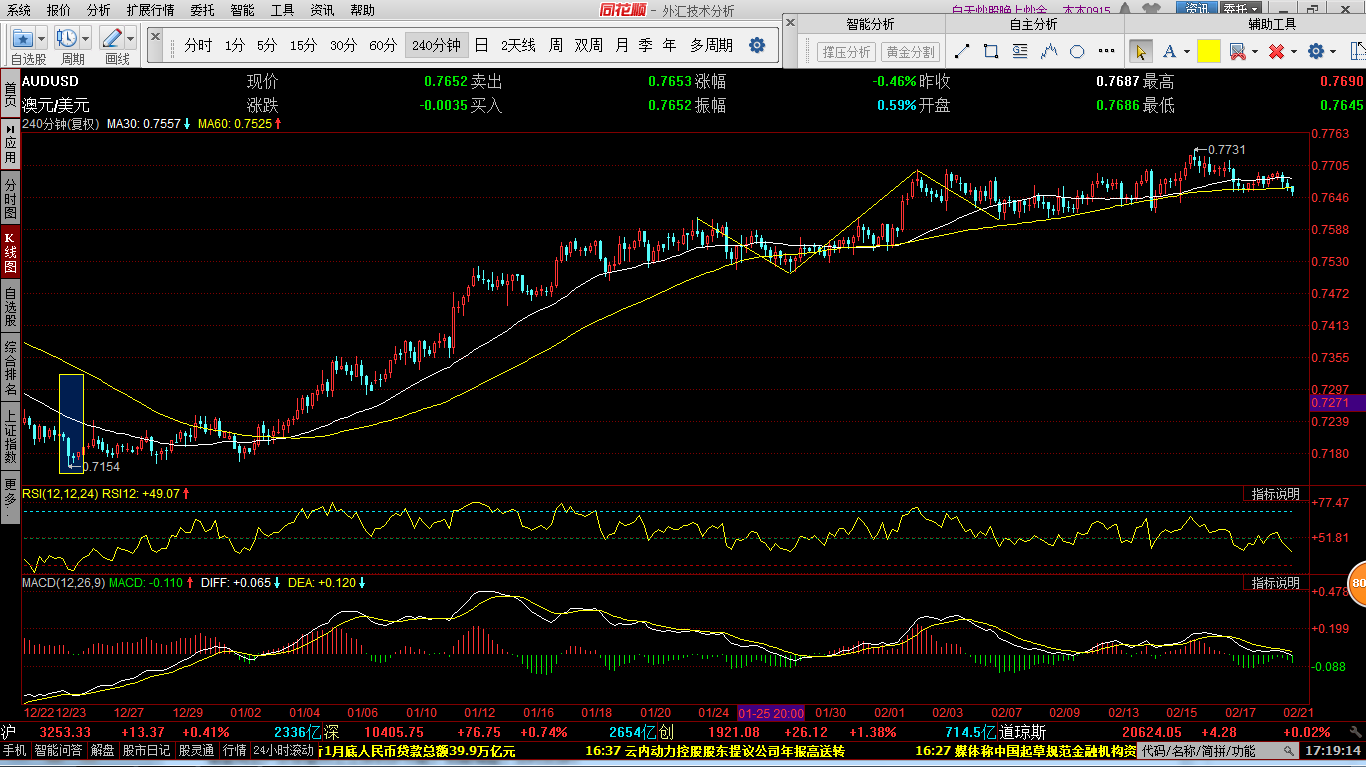Show more drawing tools (ellipsis)

tap(1107, 52)
